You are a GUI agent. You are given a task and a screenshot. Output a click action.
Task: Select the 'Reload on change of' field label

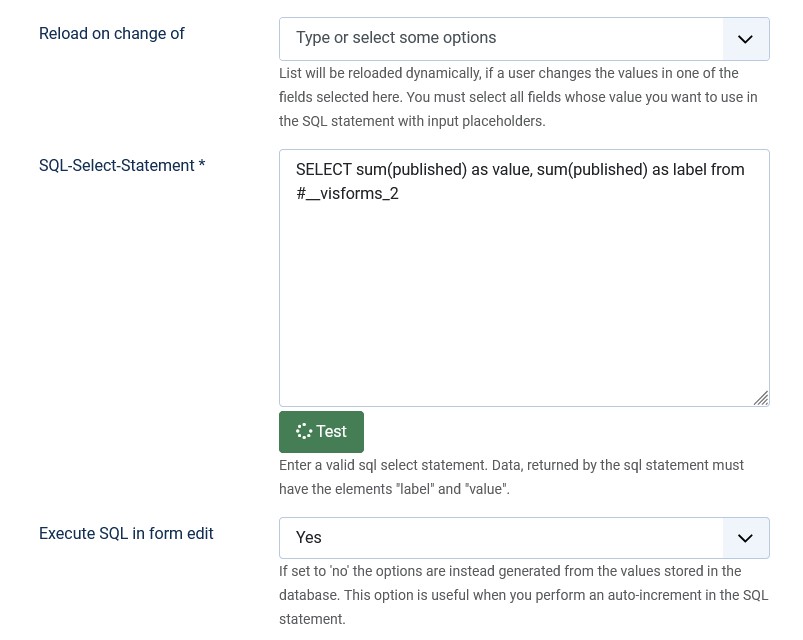coord(112,33)
